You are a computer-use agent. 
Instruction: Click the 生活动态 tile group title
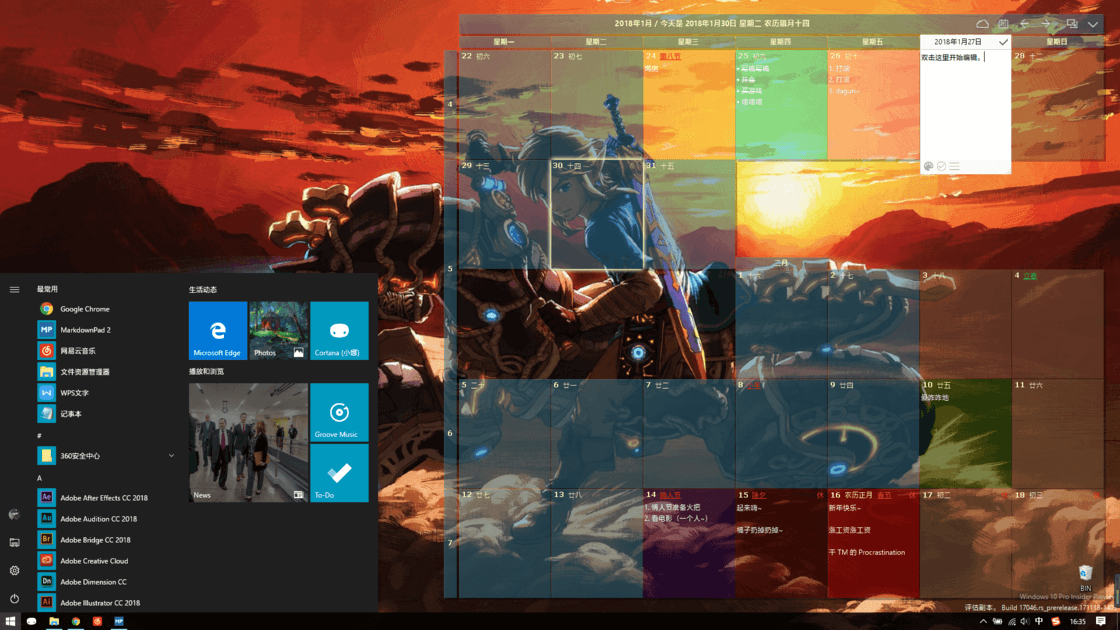coord(203,289)
